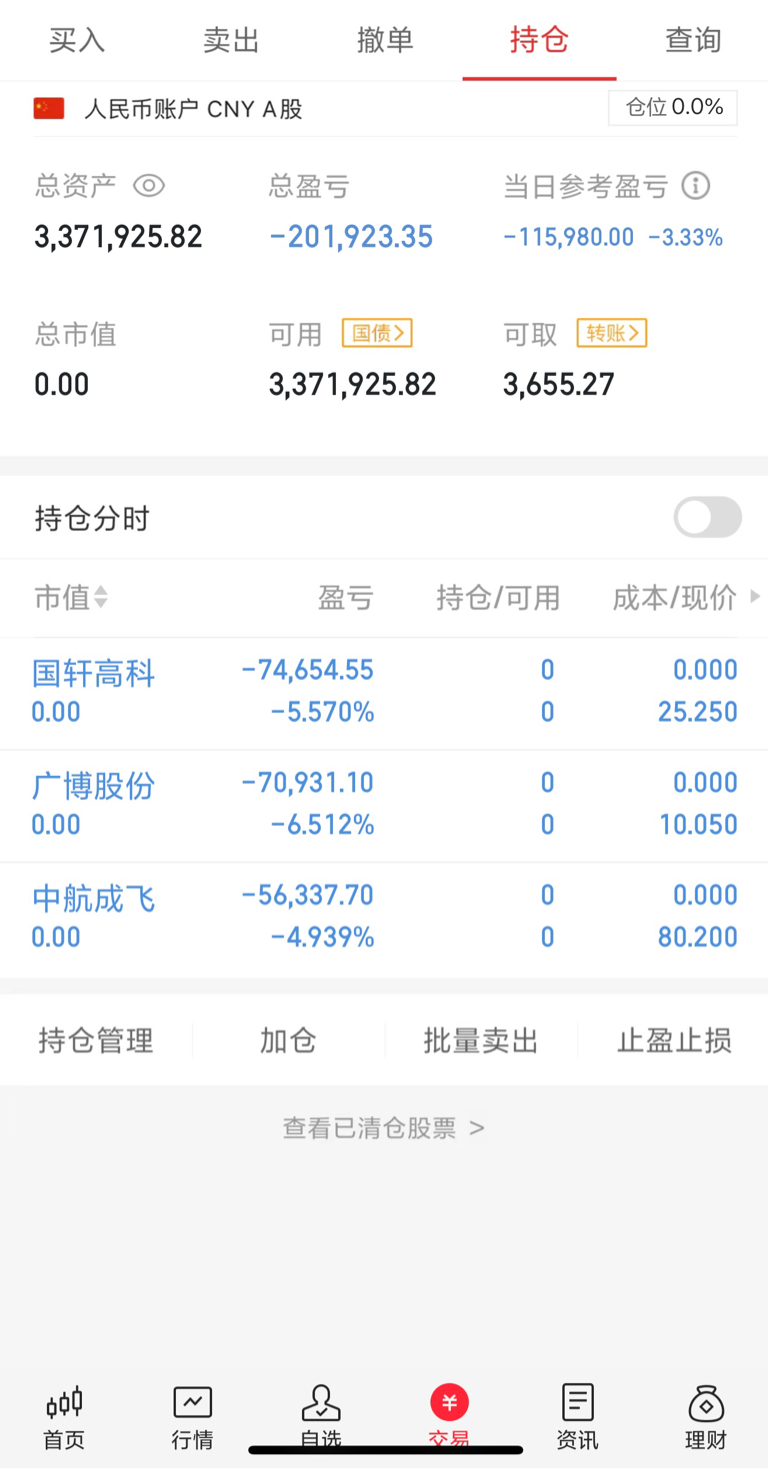
Task: Tap daily loss -115,980.00
Action: [568, 237]
